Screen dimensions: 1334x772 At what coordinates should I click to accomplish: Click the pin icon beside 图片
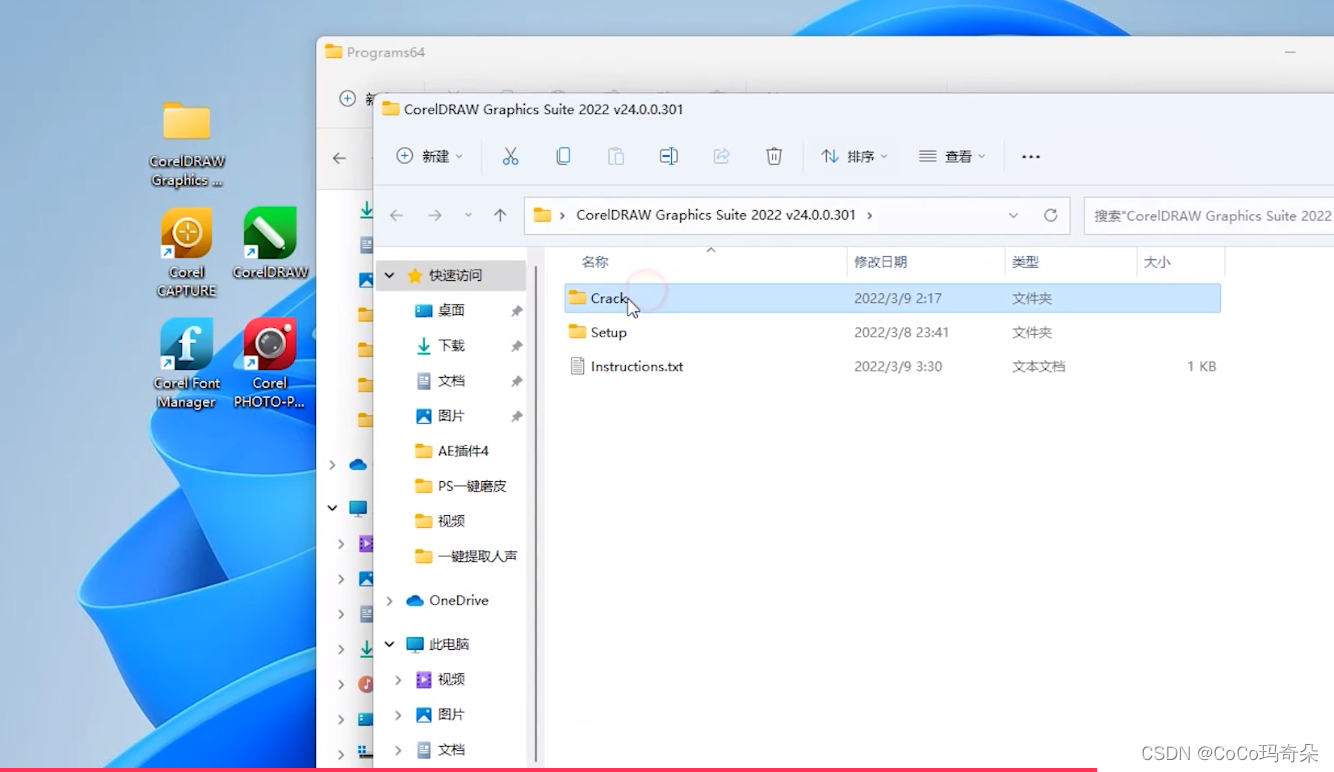517,416
